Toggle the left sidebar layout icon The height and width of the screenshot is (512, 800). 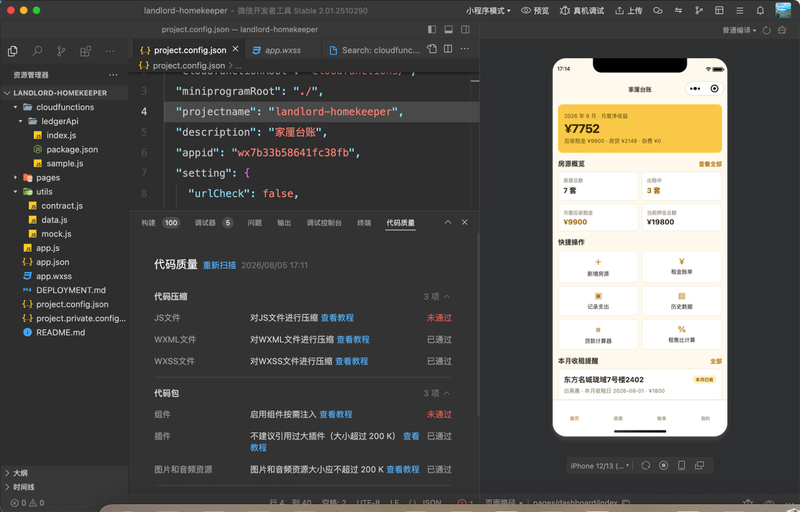click(x=432, y=30)
